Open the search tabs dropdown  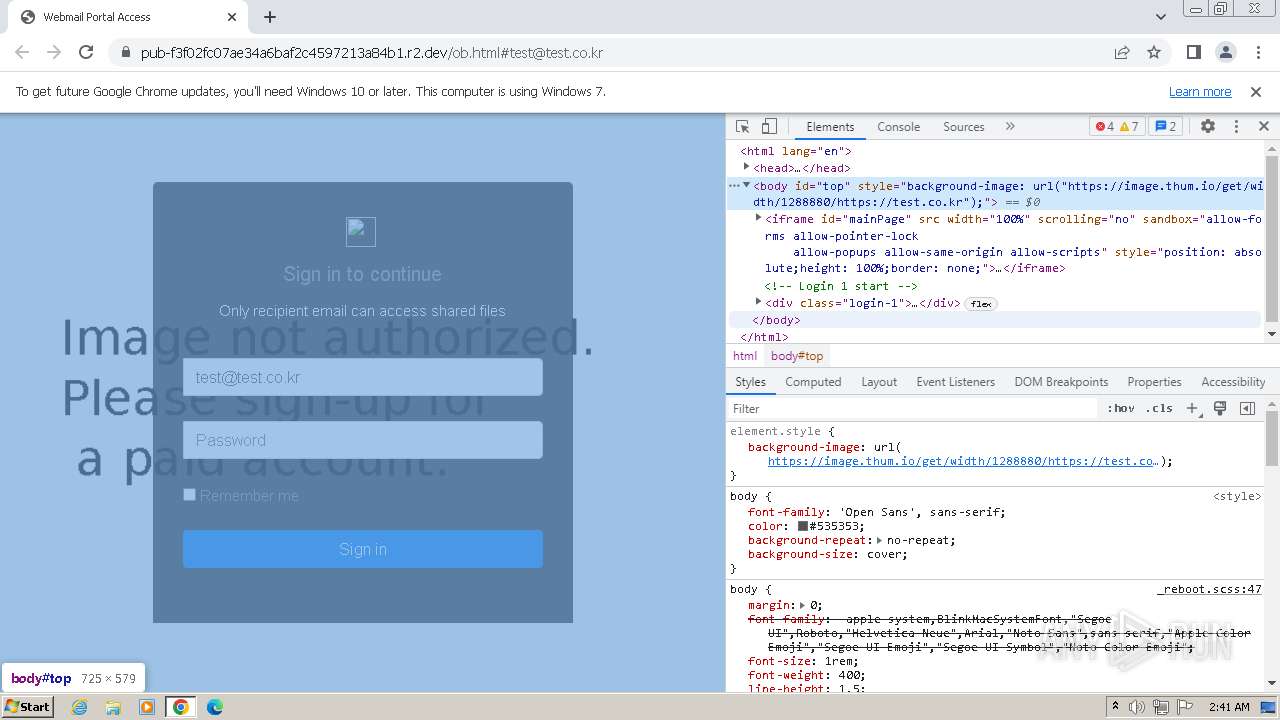coord(1160,17)
